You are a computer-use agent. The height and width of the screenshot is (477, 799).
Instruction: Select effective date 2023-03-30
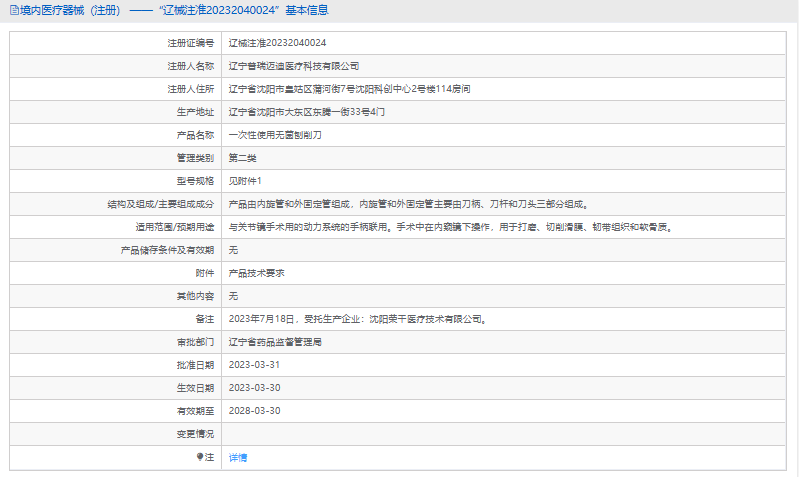pos(254,388)
